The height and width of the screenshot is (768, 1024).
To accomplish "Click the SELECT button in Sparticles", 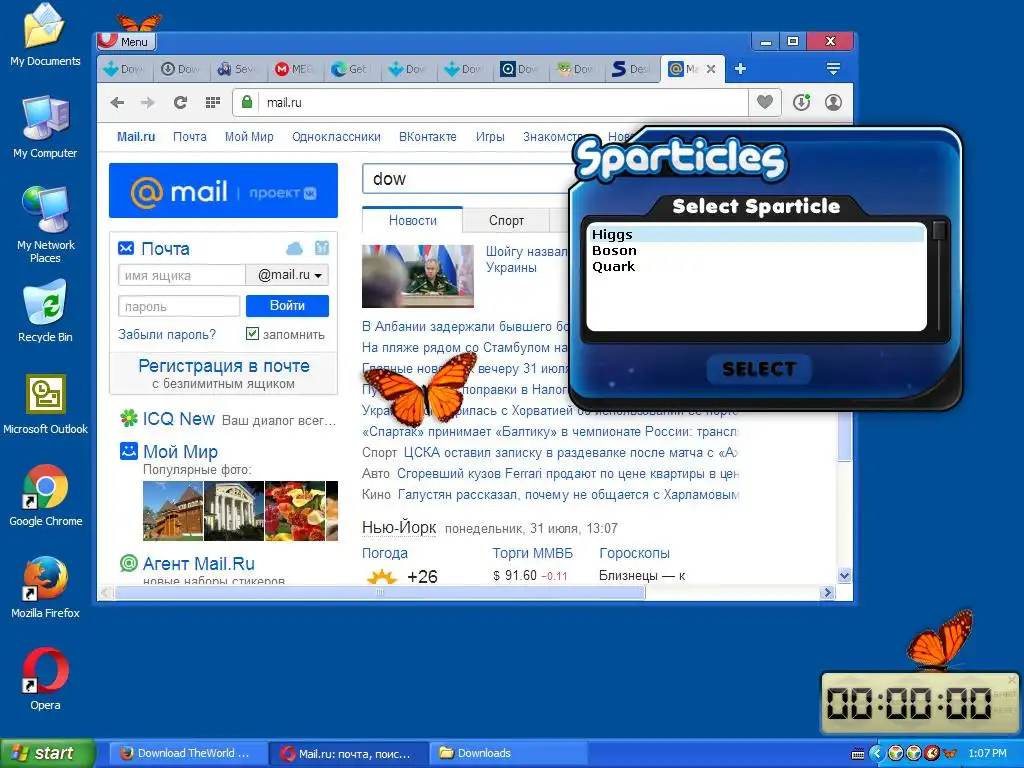I will coord(759,369).
